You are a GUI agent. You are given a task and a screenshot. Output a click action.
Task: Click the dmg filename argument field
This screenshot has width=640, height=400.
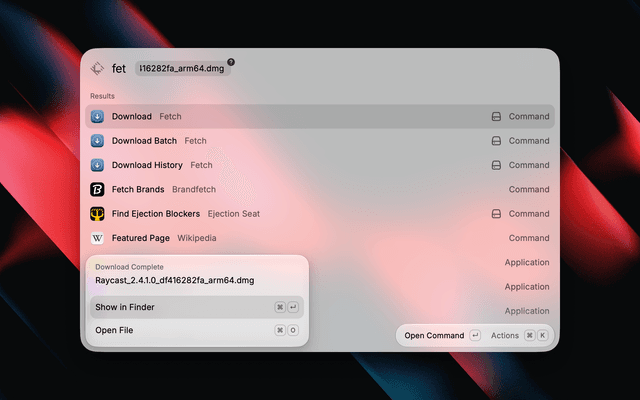[182, 68]
